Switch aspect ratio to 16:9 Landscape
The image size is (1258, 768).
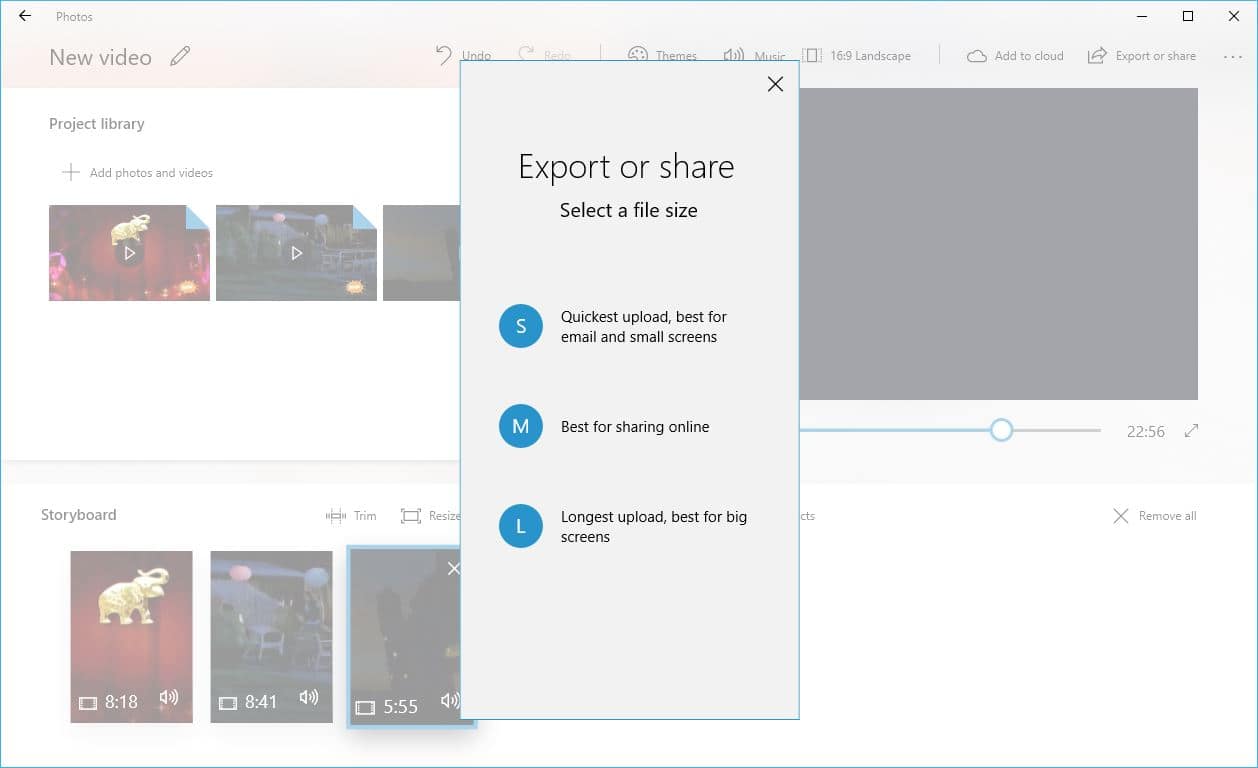point(858,55)
